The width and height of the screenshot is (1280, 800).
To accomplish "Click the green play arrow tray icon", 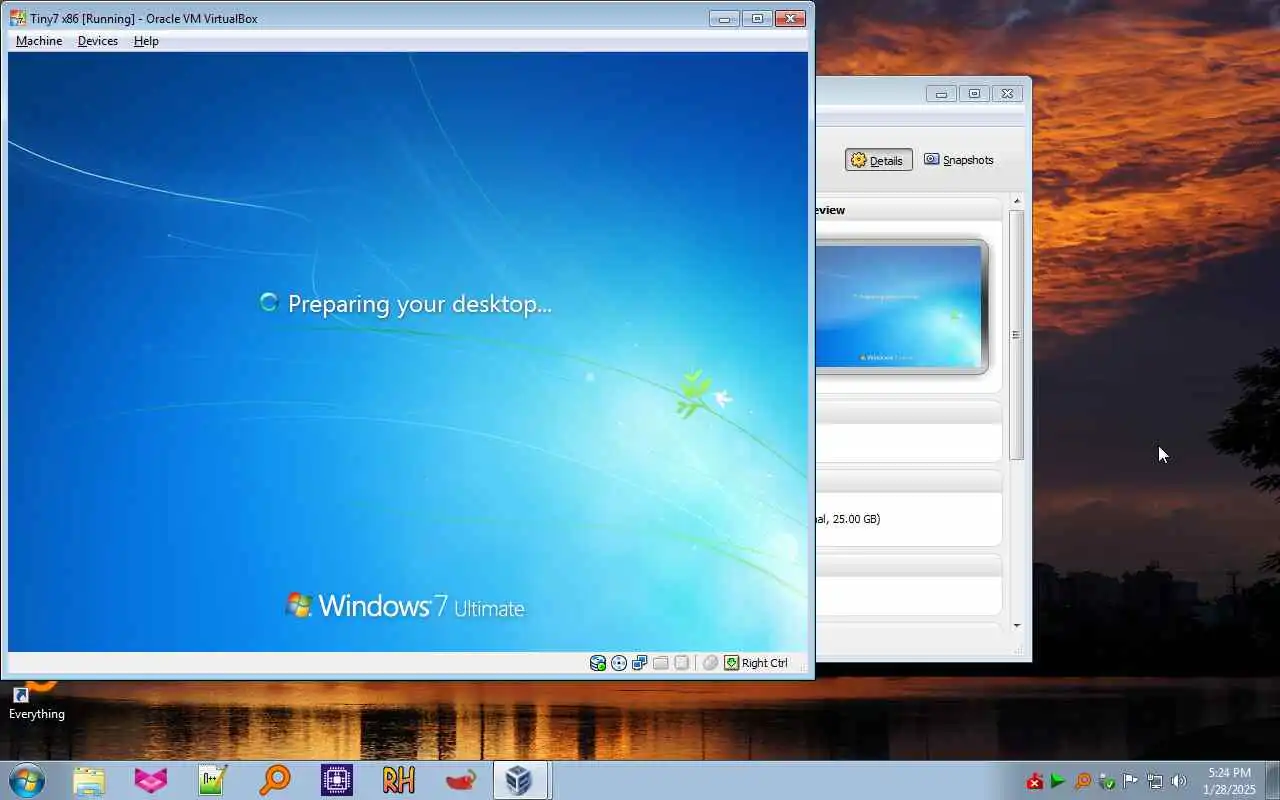I will click(1058, 781).
